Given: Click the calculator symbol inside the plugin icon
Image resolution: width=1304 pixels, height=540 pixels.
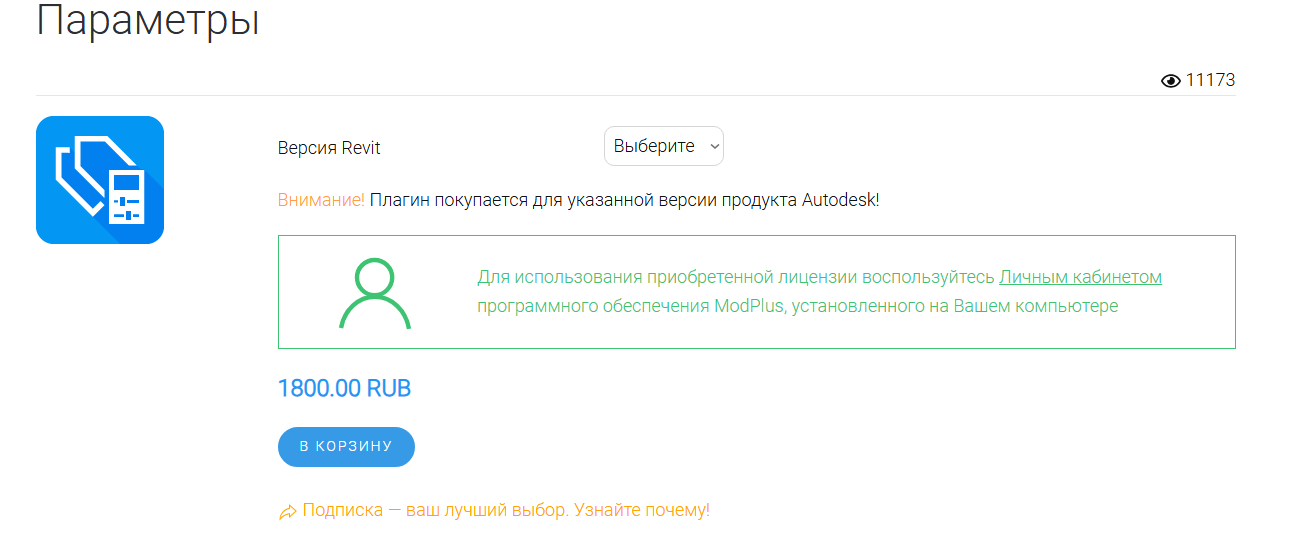Looking at the screenshot, I should 126,196.
